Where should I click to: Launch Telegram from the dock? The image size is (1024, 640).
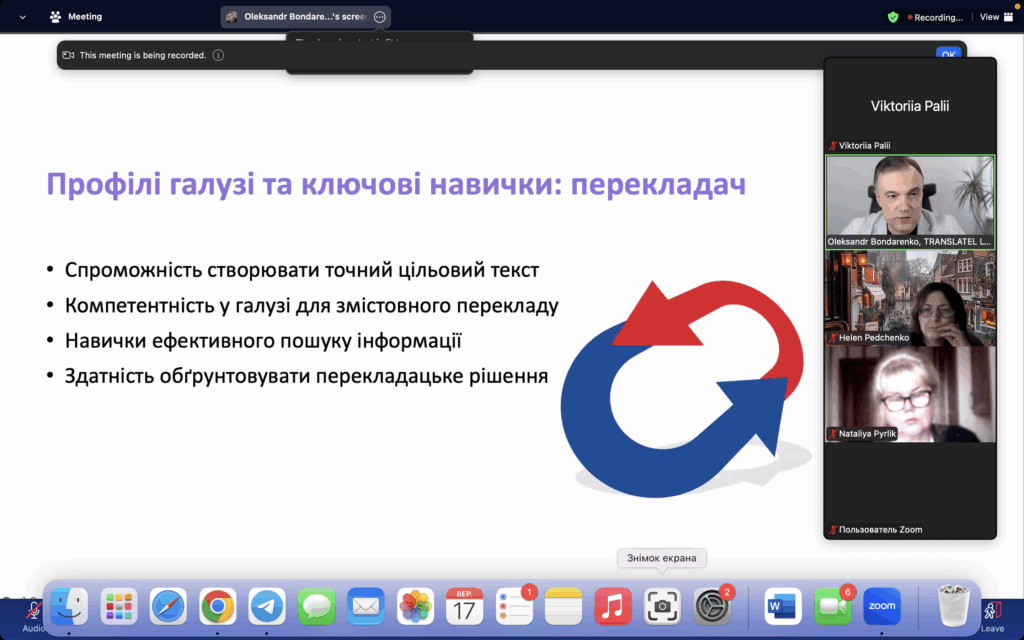(267, 606)
